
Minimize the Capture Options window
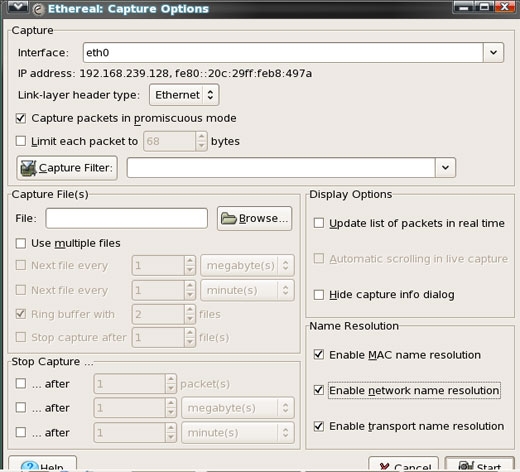(x=464, y=7)
